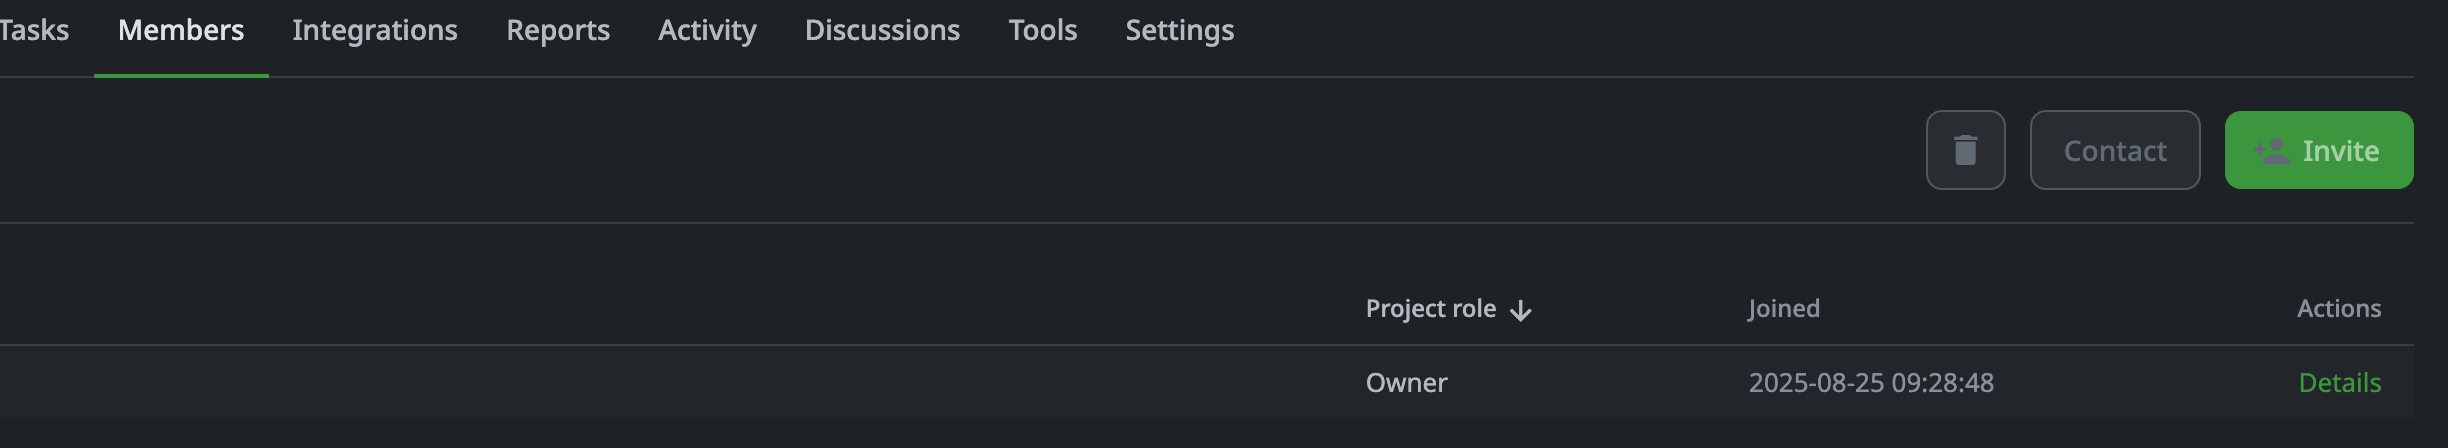2448x448 pixels.
Task: Click the add-person icon in Invite
Action: coord(2272,151)
